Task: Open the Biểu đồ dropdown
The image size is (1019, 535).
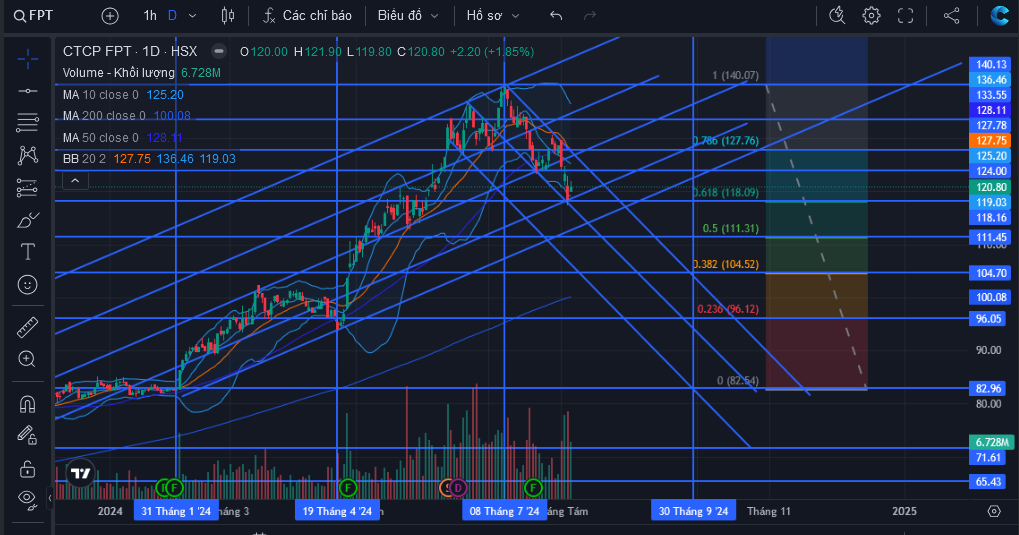Action: (408, 16)
